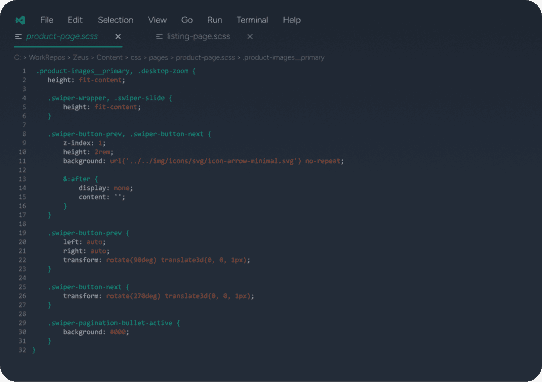The image size is (542, 382).
Task: Click file icon on product-page.scss tab
Action: [19, 36]
